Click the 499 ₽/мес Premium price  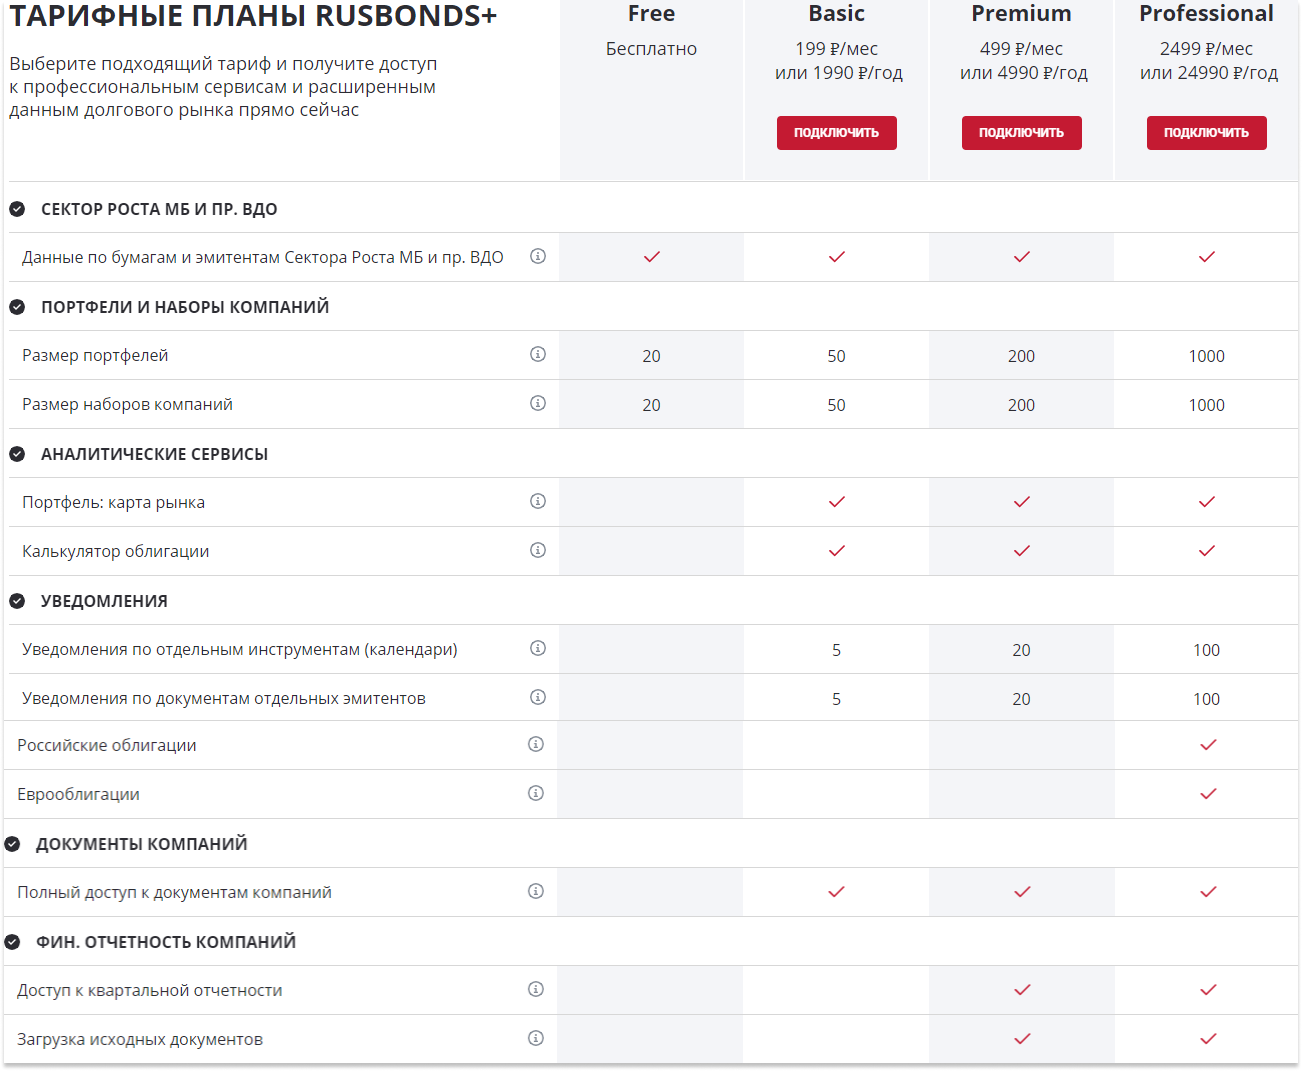tap(1022, 49)
